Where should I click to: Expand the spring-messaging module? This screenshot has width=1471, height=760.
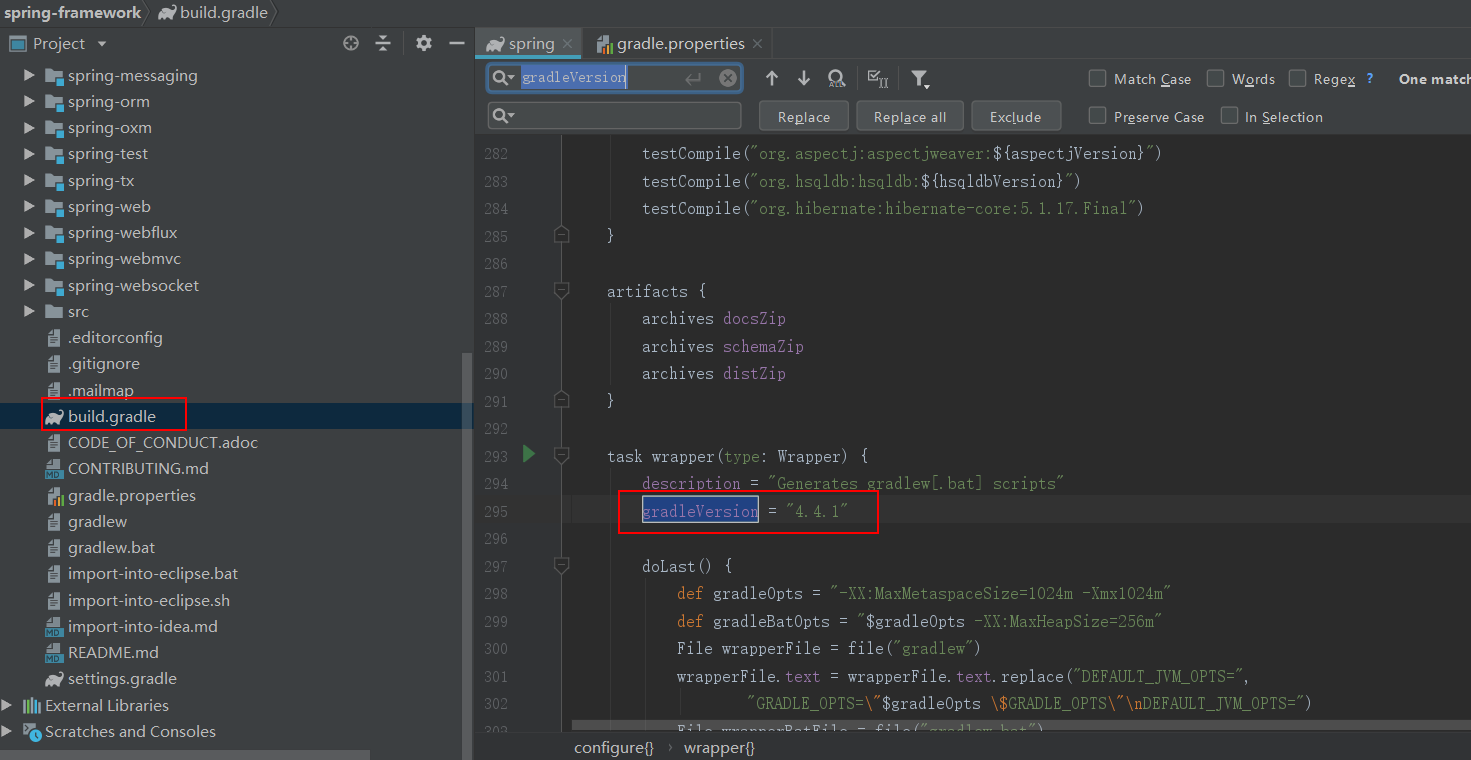29,75
